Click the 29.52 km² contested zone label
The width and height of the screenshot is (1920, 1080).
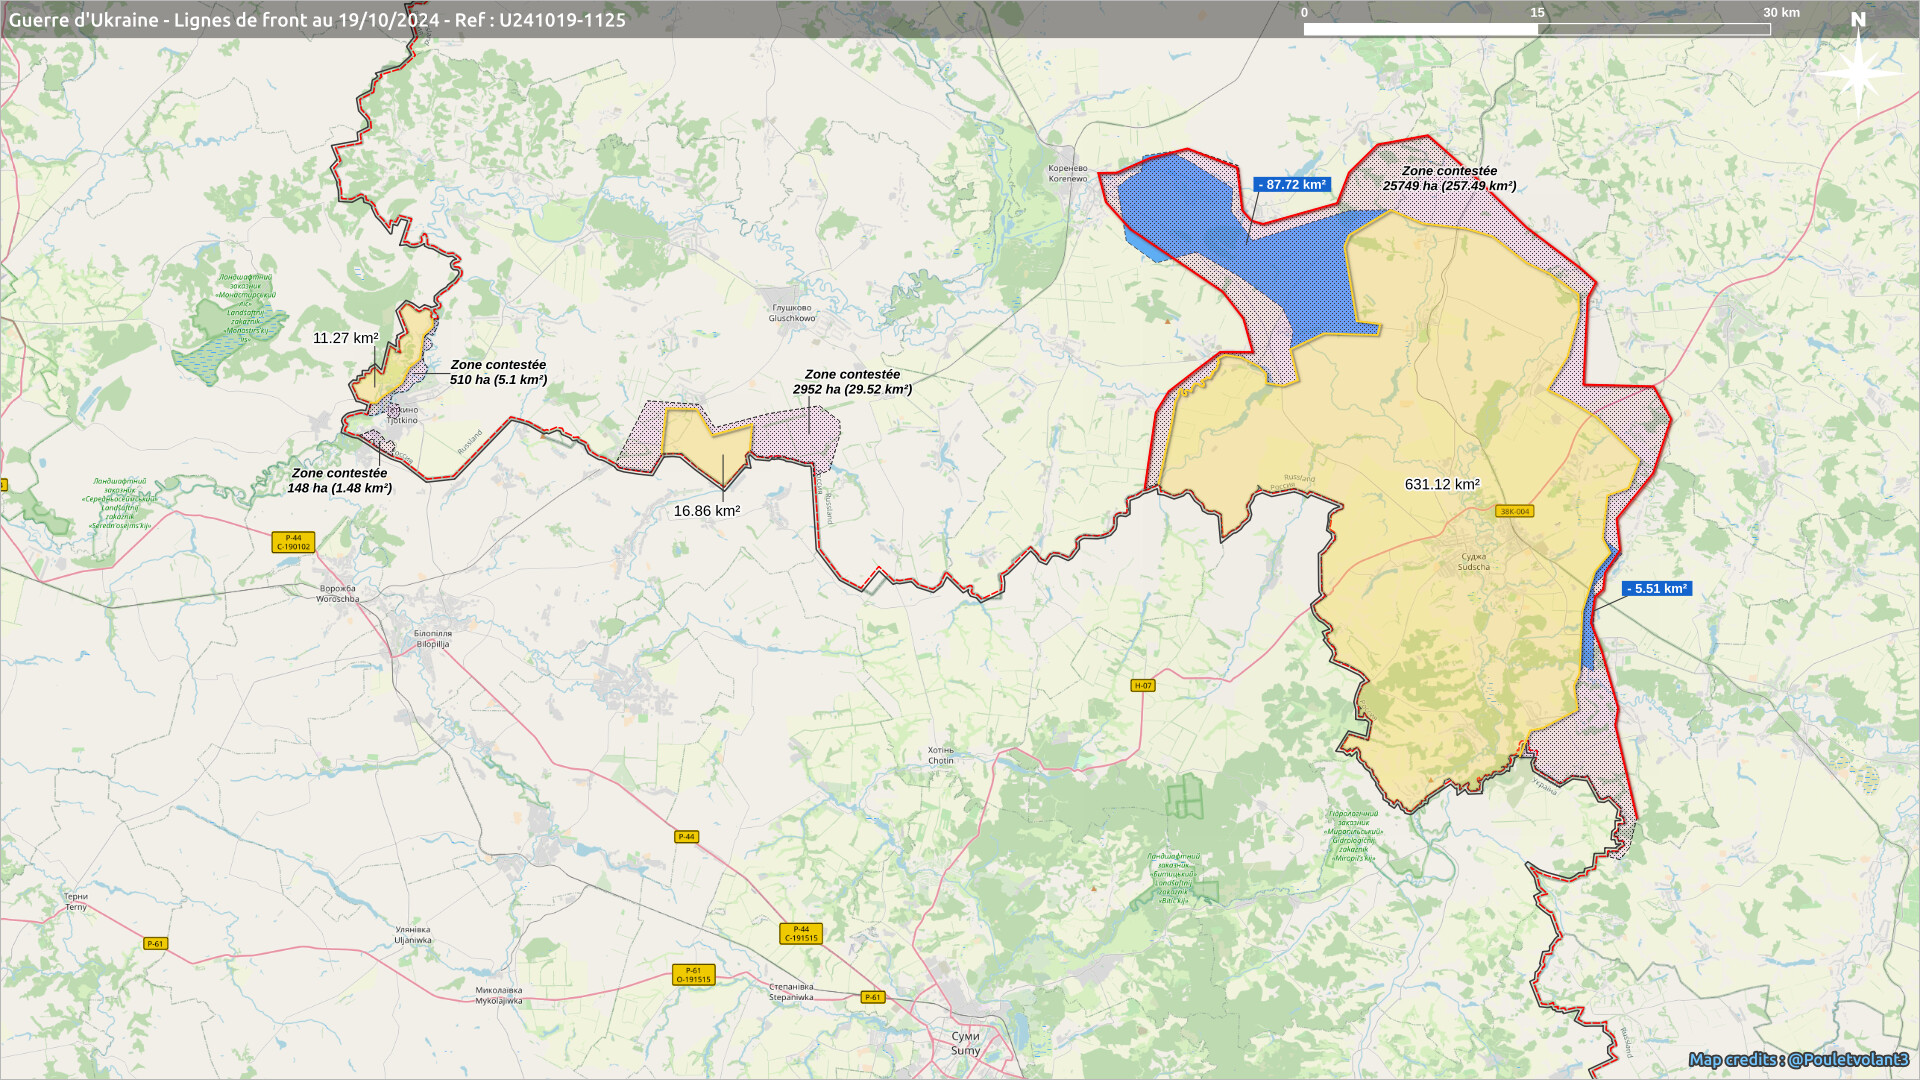[x=852, y=382]
